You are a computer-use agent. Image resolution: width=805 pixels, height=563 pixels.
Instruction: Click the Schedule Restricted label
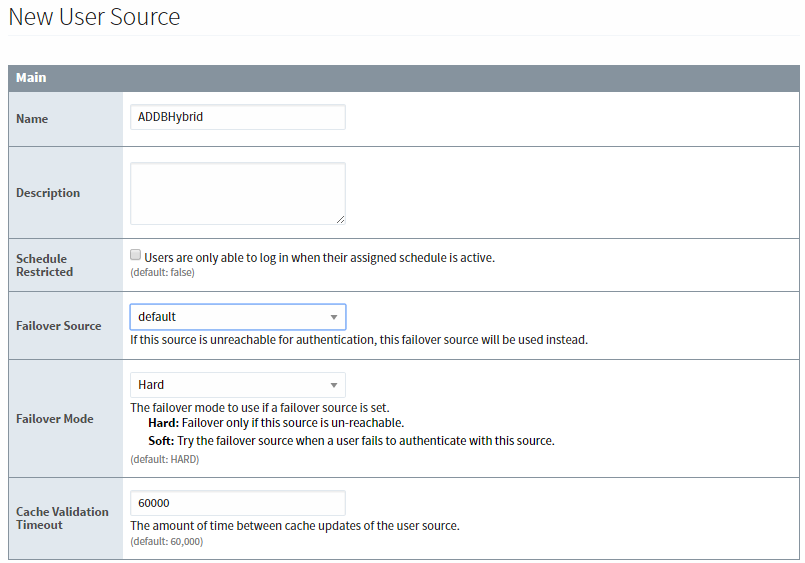pos(44,265)
